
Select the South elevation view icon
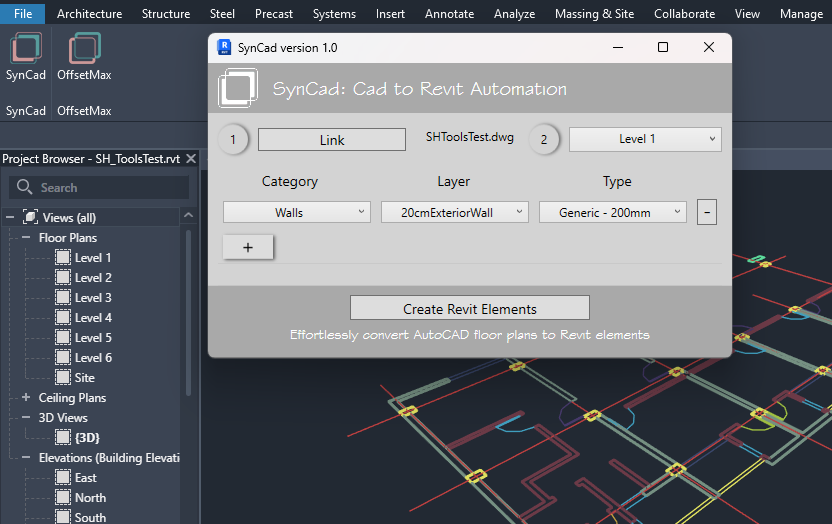(63, 517)
